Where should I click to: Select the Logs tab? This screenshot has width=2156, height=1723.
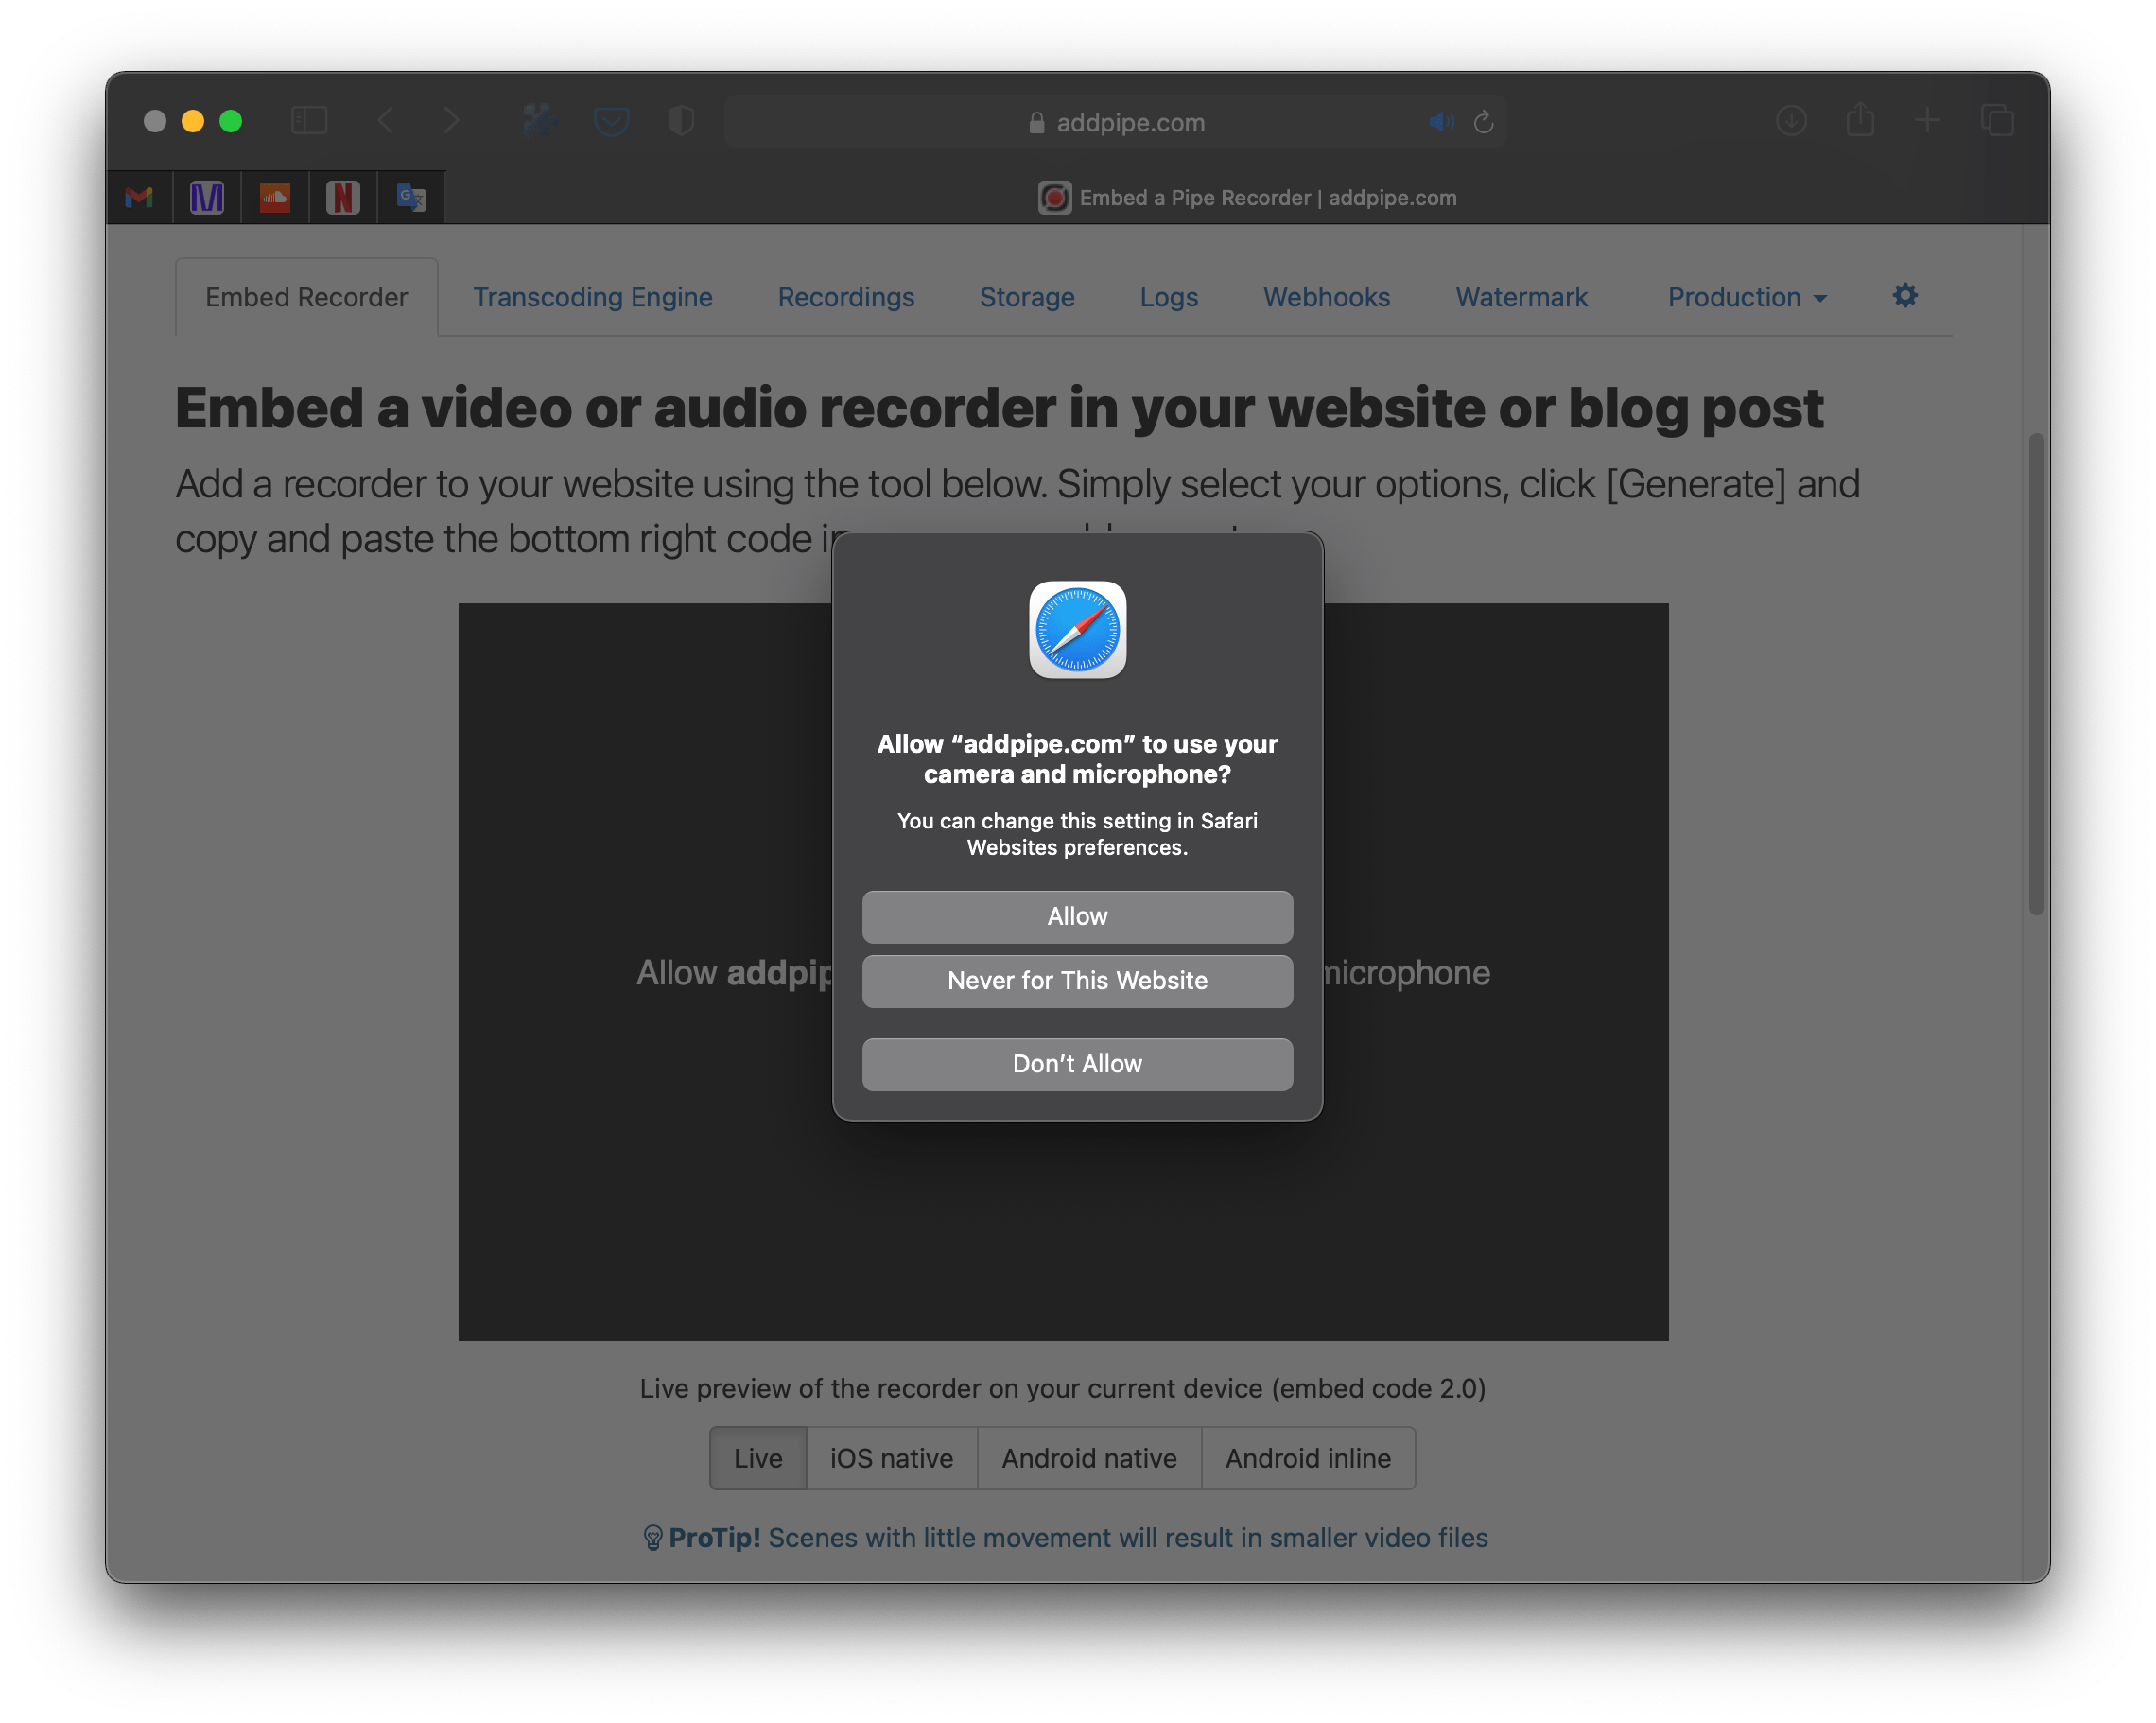1168,297
